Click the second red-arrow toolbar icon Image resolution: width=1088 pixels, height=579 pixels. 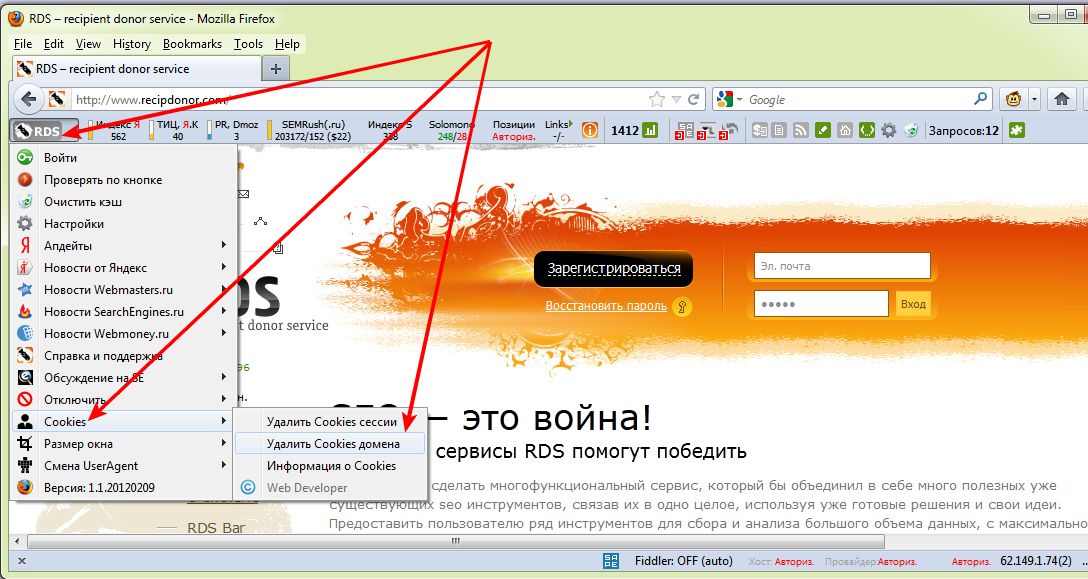pyautogui.click(x=706, y=131)
